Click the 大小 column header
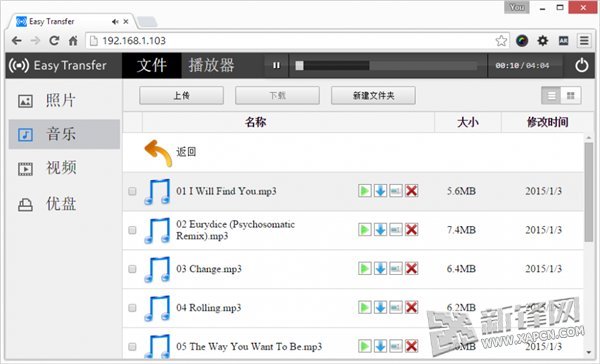The image size is (600, 364). pos(468,122)
